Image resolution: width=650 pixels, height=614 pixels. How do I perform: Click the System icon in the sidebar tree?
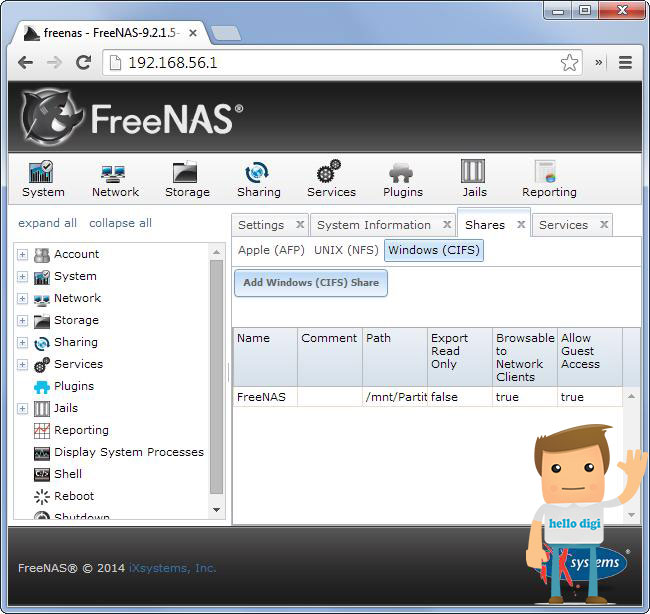tap(41, 277)
